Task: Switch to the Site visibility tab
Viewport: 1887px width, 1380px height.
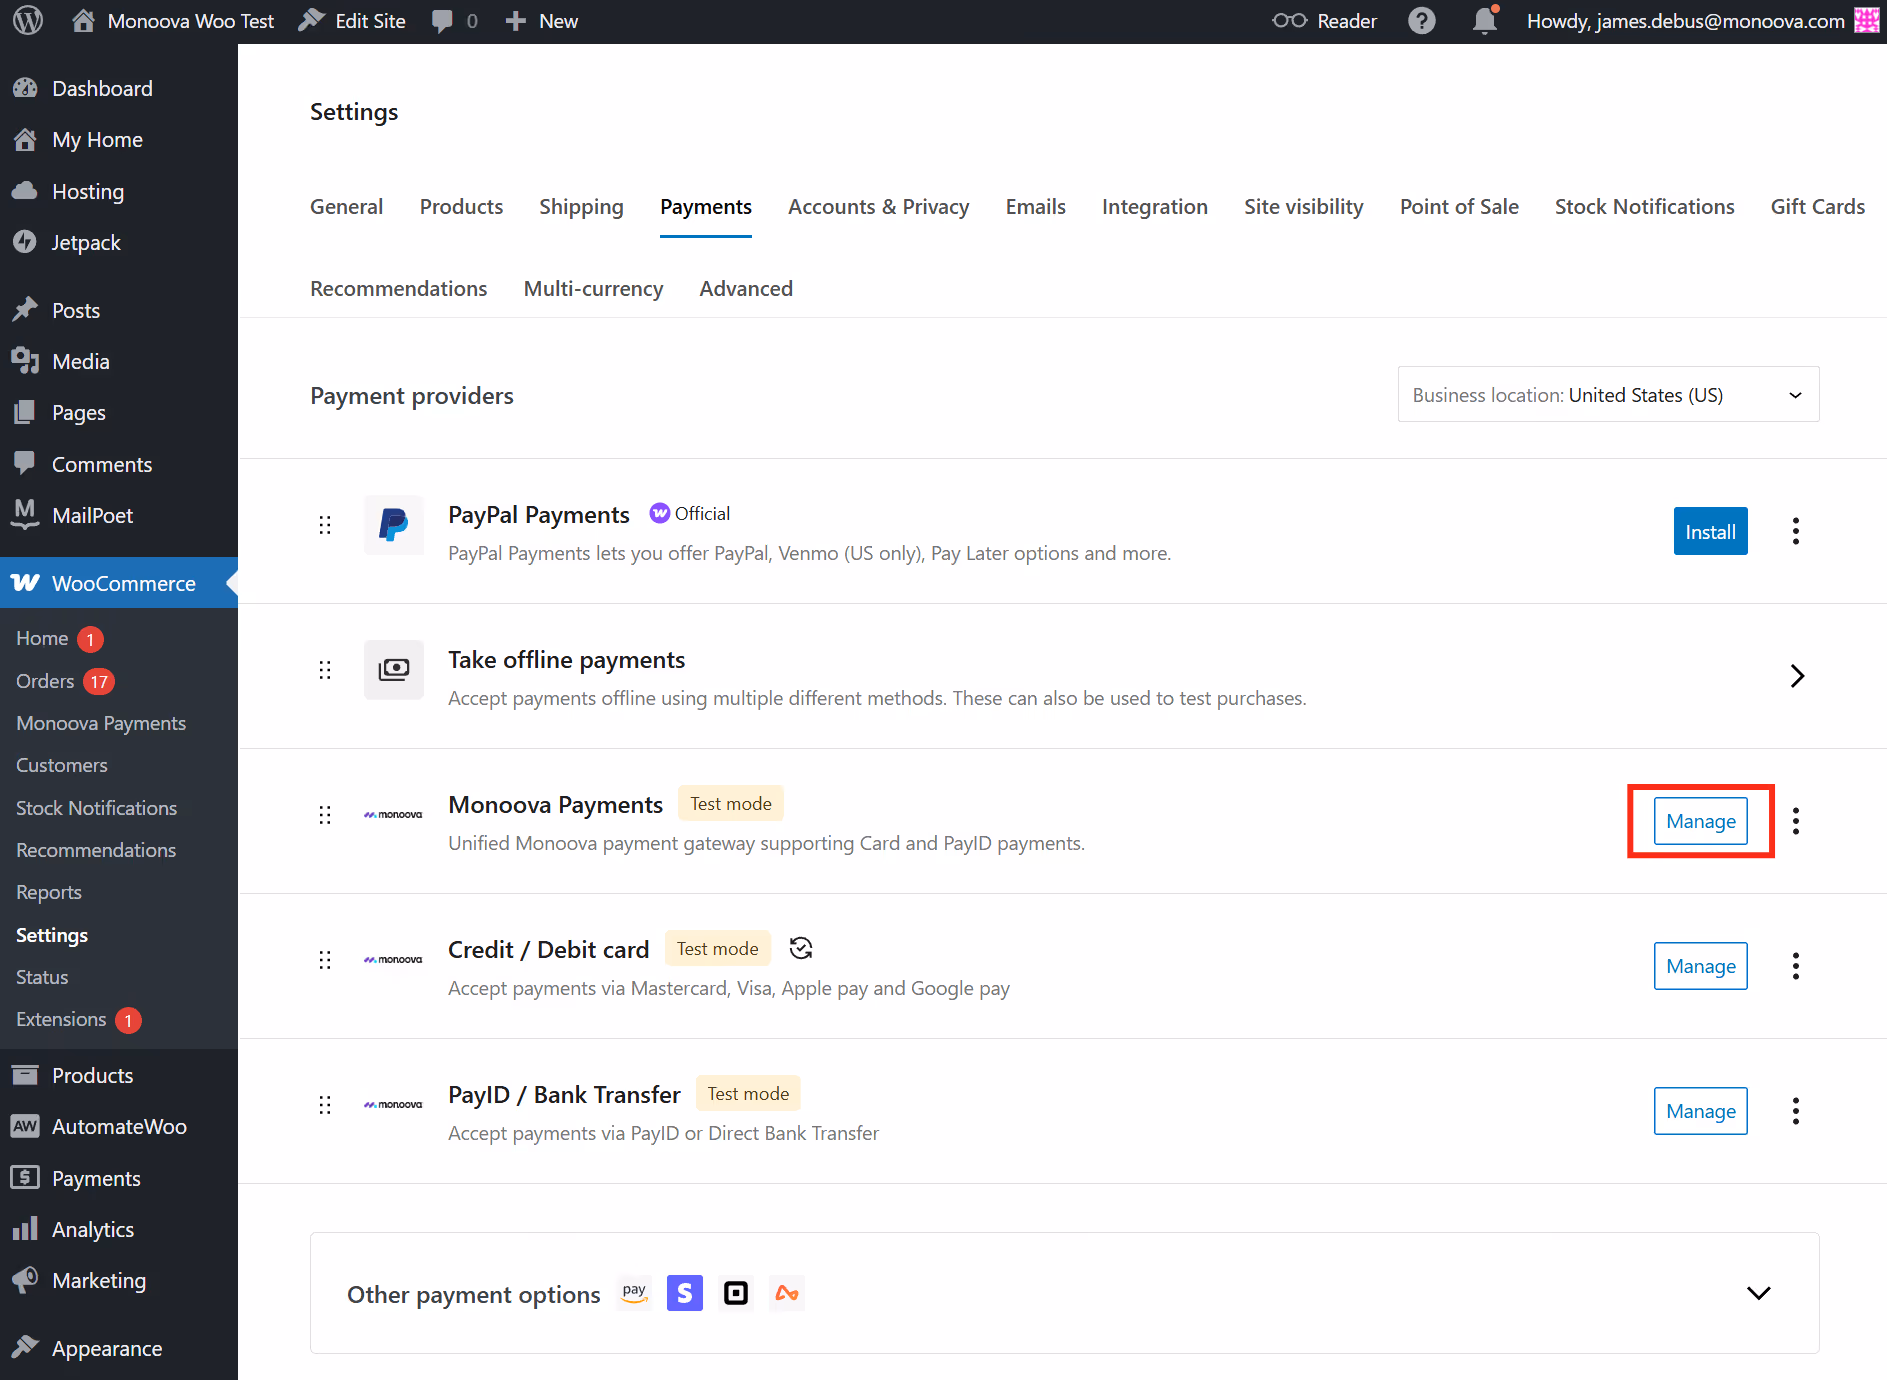Action: 1303,207
